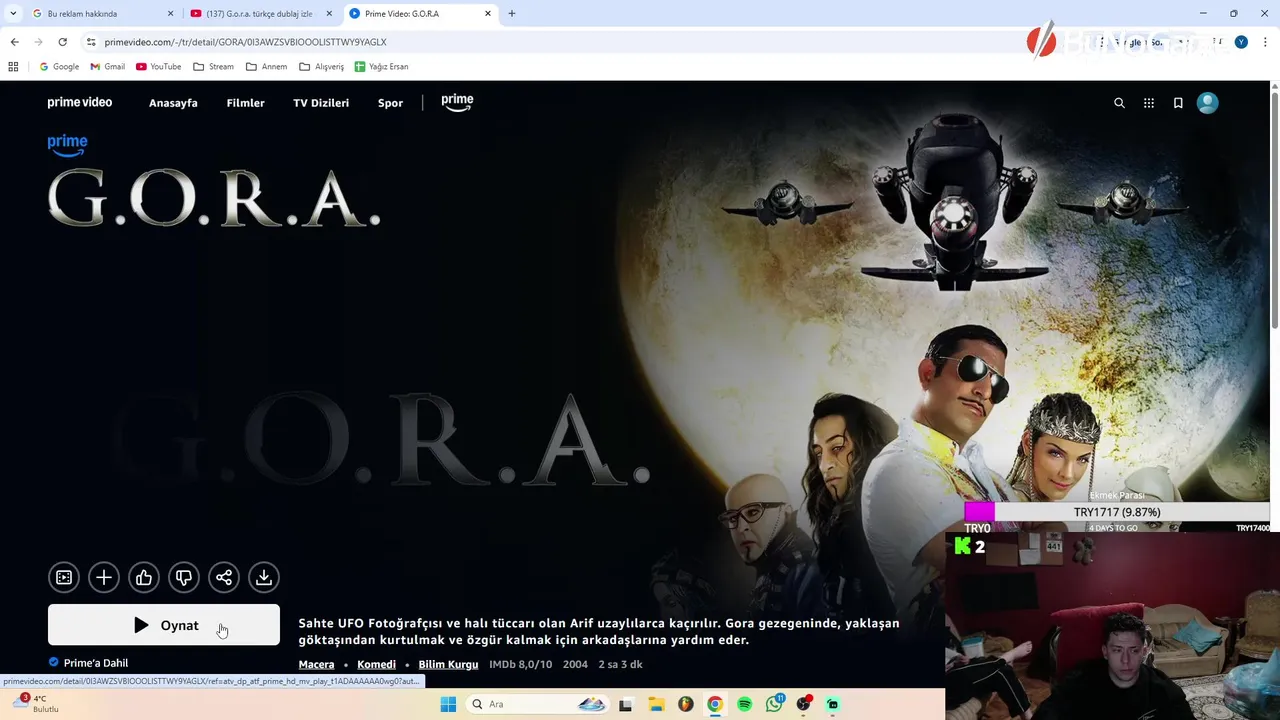Open Yağız Ersan bookmark
The image size is (1280, 720).
coord(381,67)
